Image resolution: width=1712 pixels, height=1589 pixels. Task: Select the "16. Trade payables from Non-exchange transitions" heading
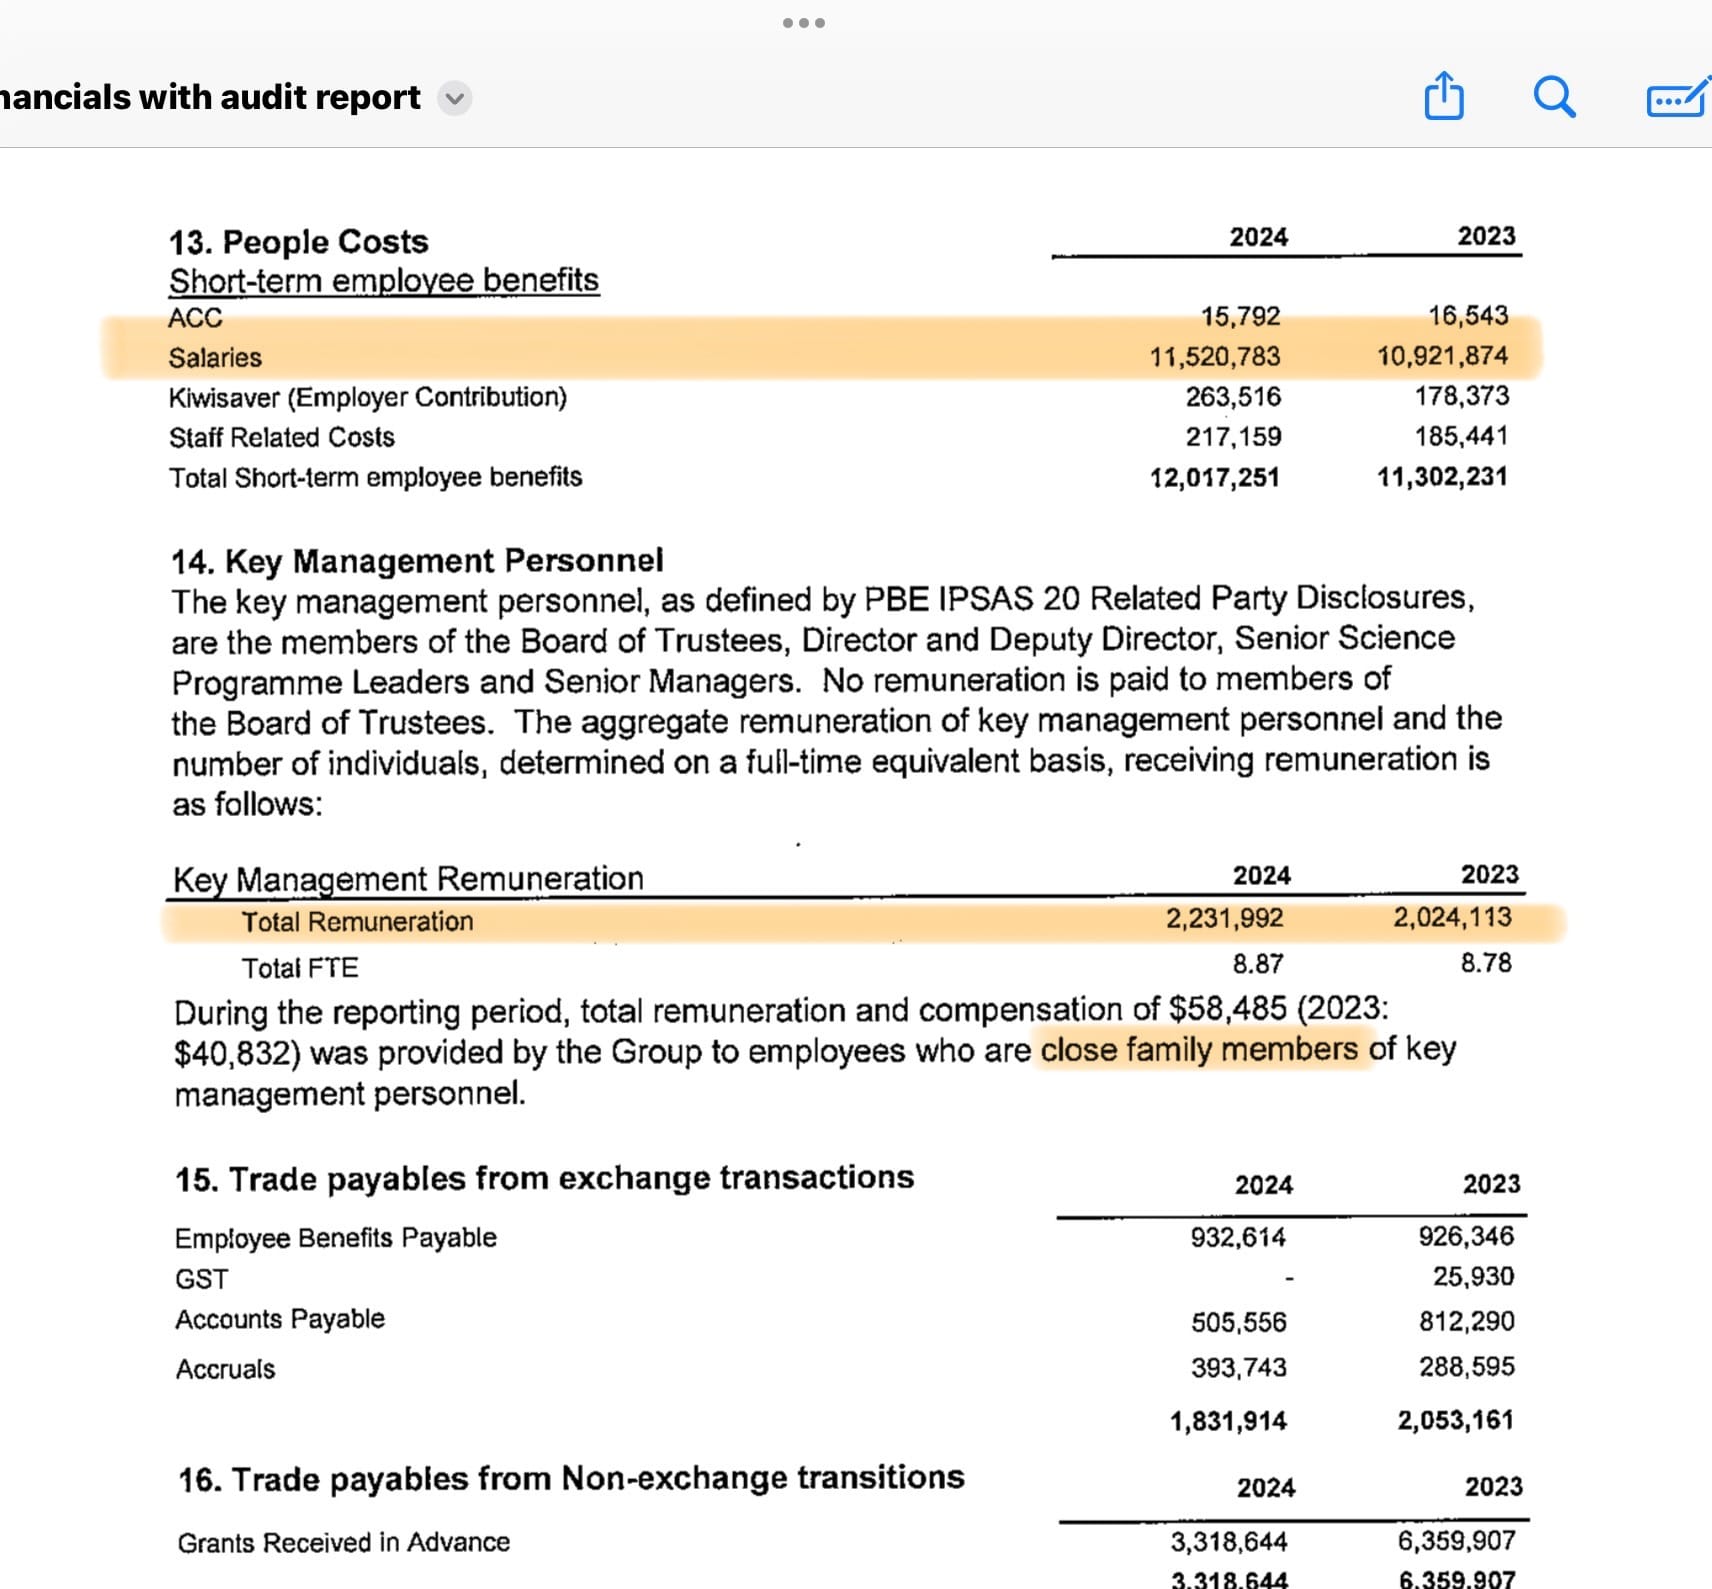[x=571, y=1478]
